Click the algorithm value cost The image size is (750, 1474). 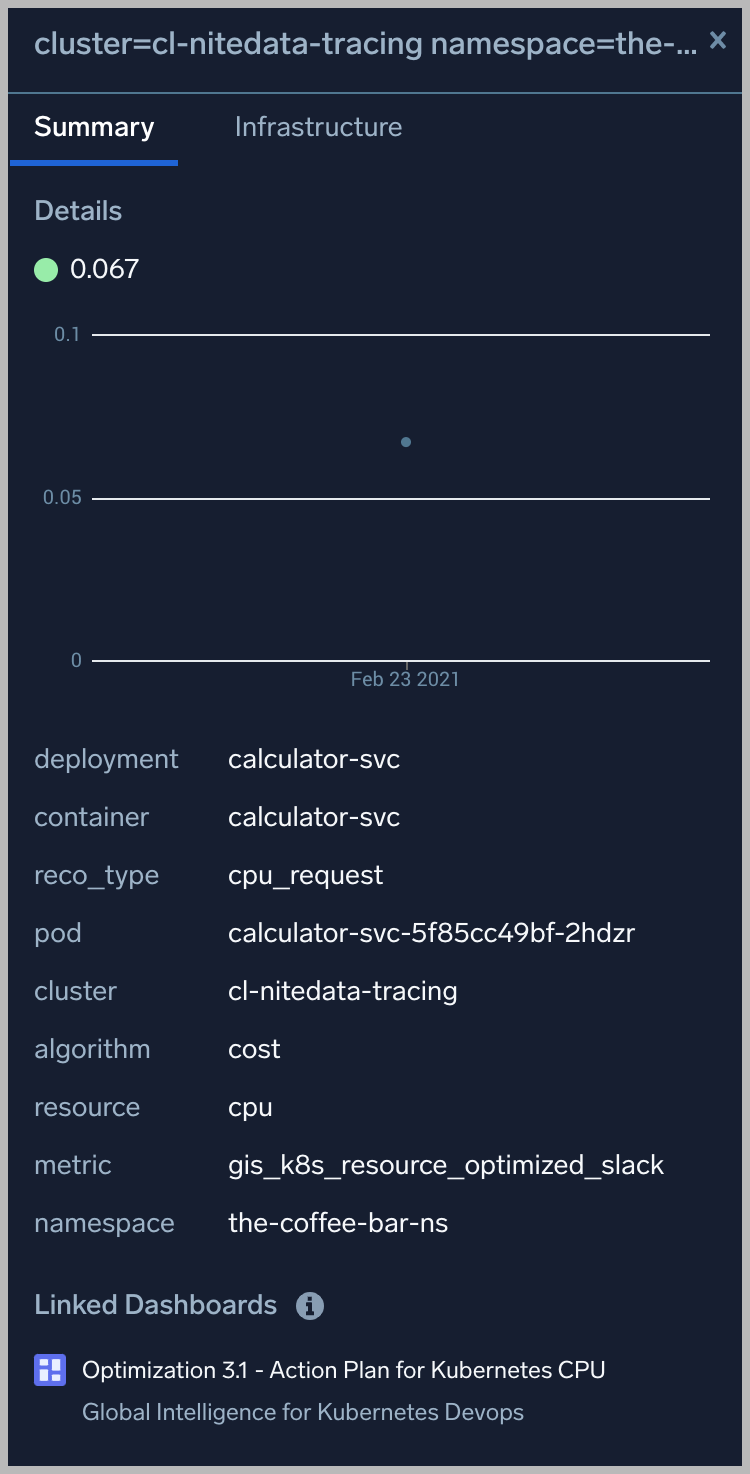tap(254, 1049)
